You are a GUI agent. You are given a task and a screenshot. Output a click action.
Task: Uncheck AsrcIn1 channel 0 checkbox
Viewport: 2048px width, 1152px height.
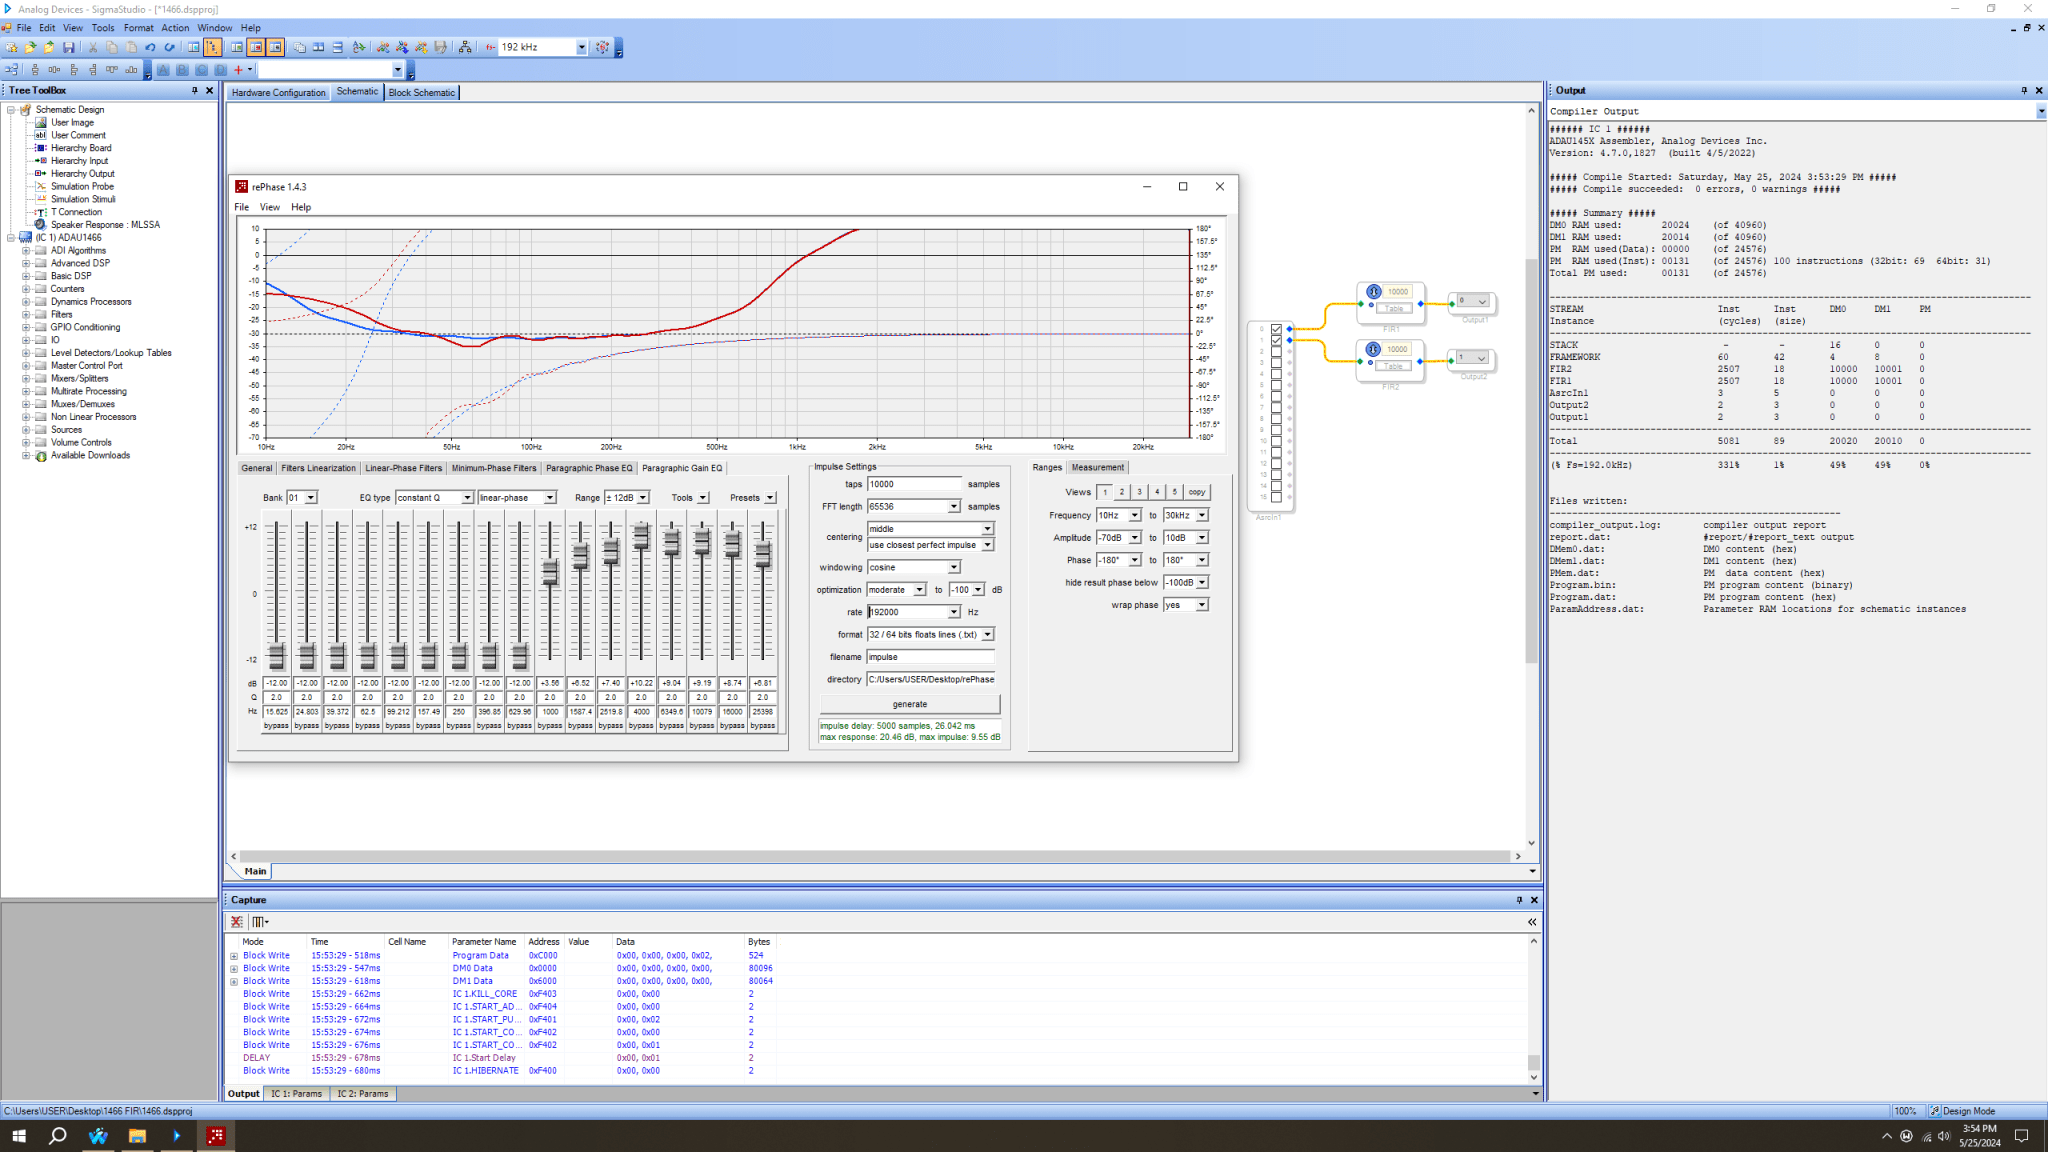tap(1276, 329)
